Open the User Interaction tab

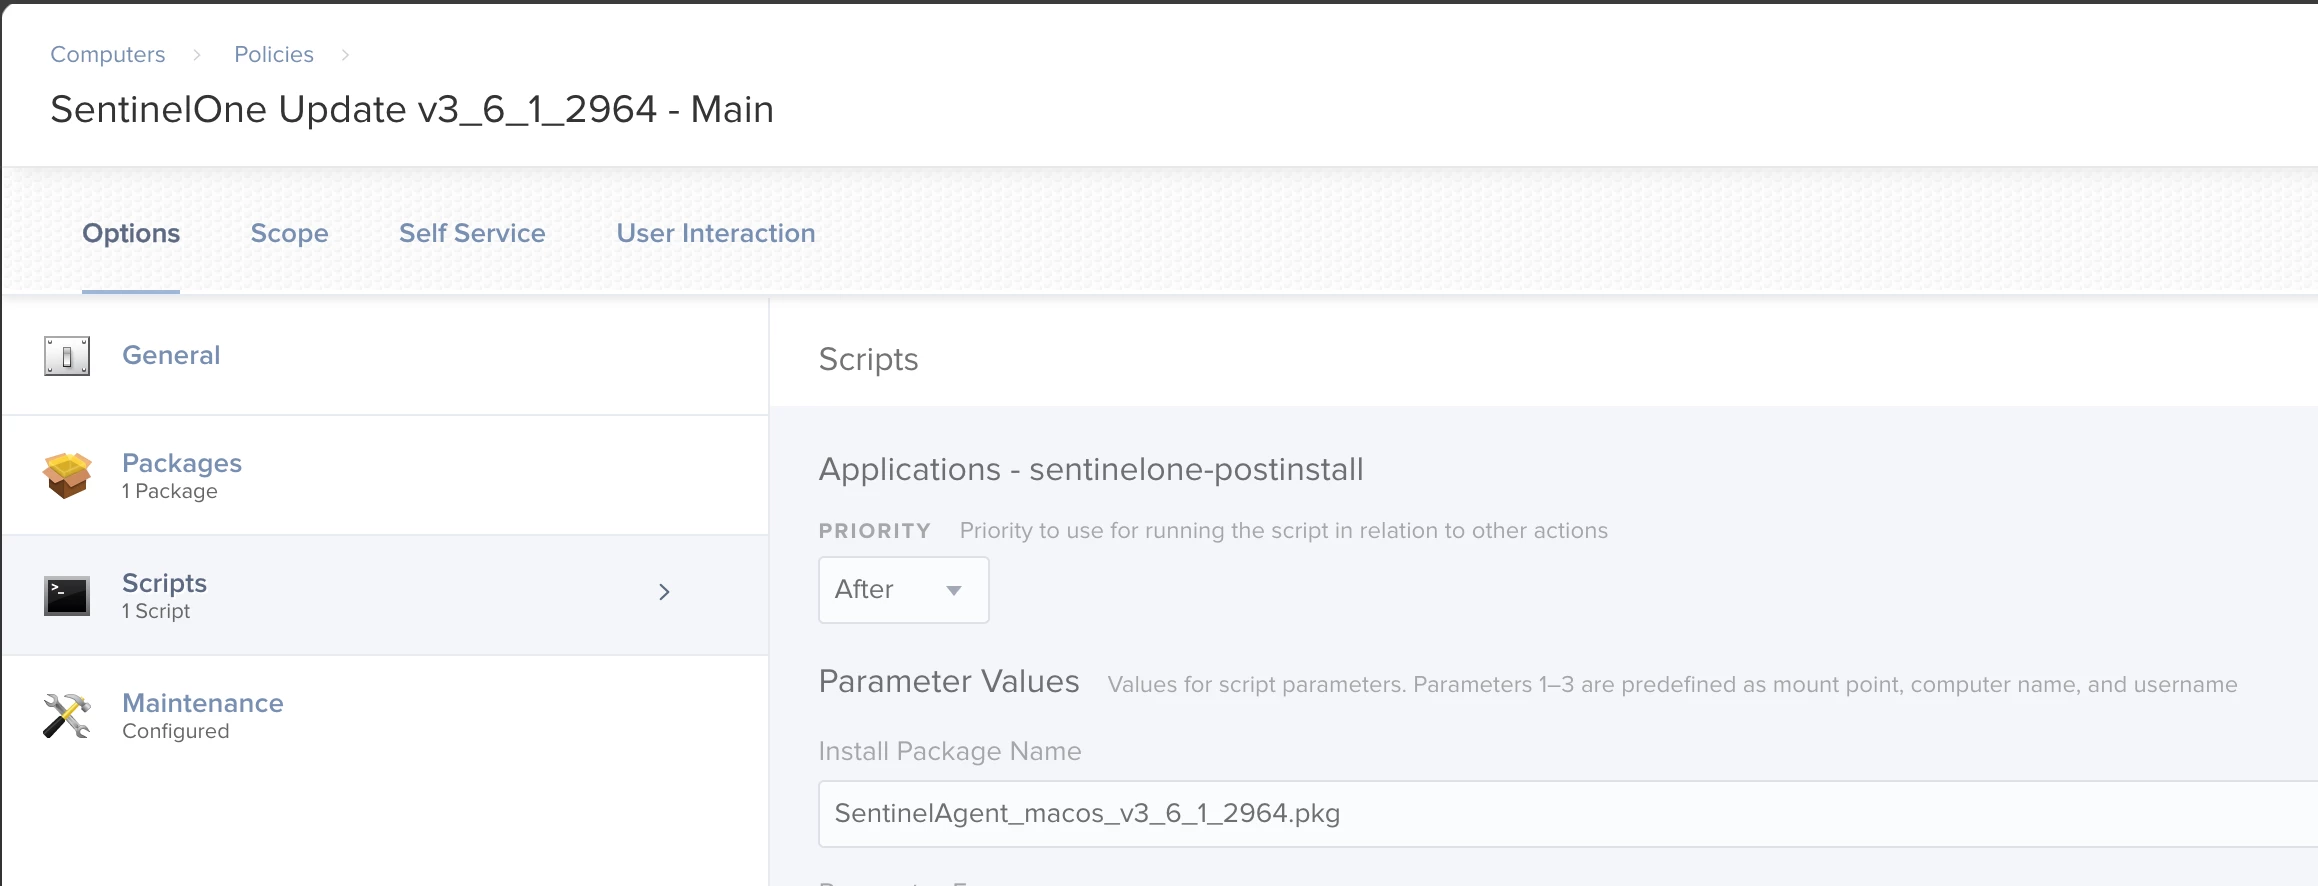tap(716, 233)
